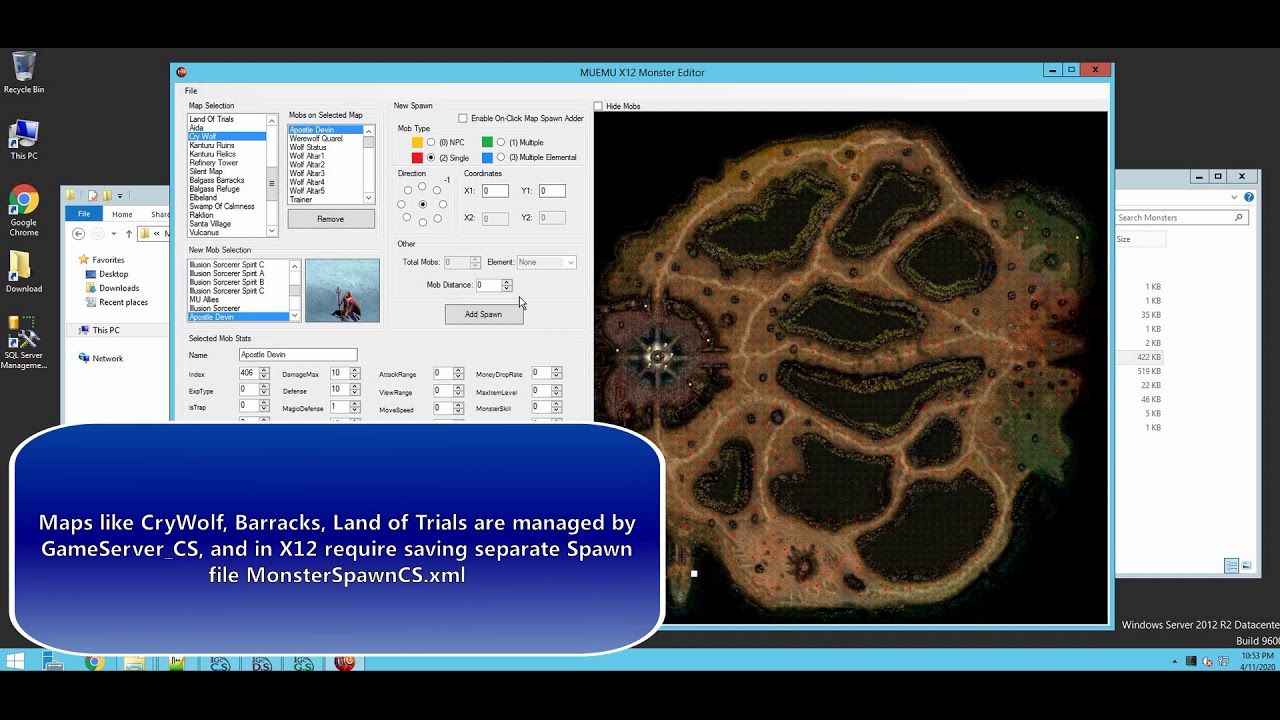Open the Recycle Bin desktop icon
This screenshot has height=720, width=1280.
[24, 72]
